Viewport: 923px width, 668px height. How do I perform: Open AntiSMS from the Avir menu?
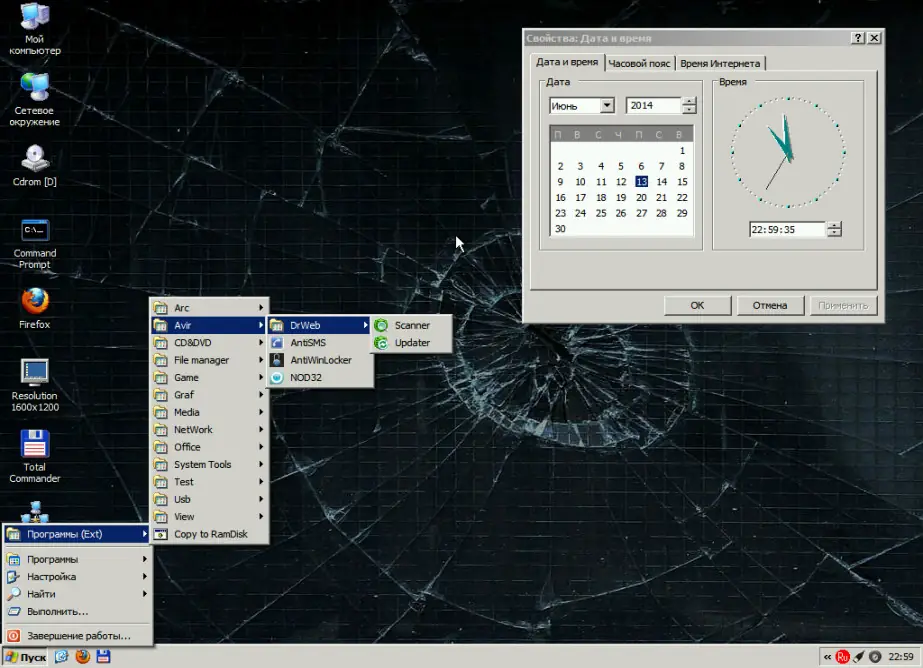[x=320, y=343]
